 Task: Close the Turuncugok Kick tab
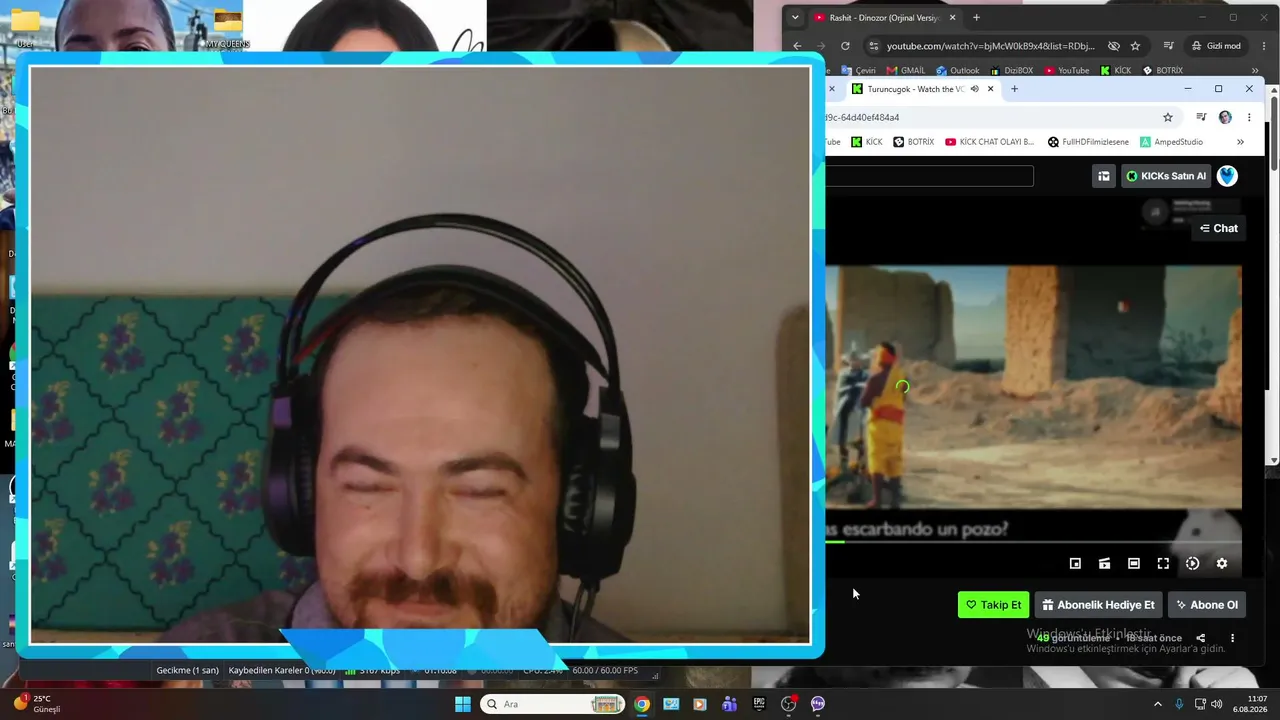991,89
